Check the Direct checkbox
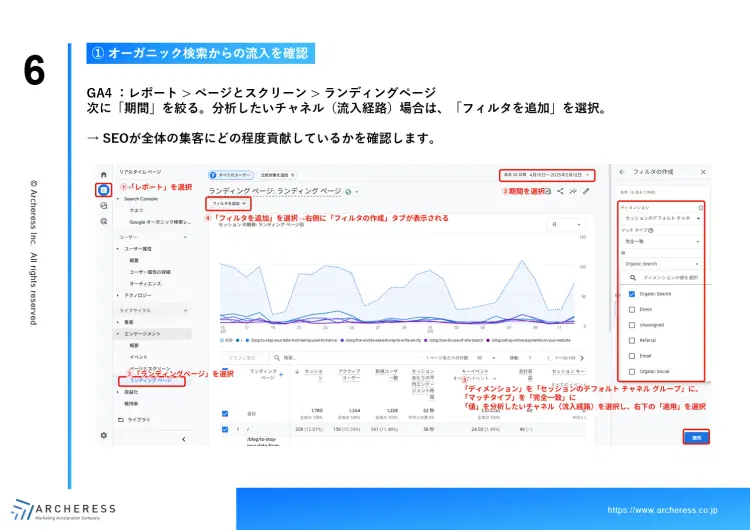 (x=632, y=309)
